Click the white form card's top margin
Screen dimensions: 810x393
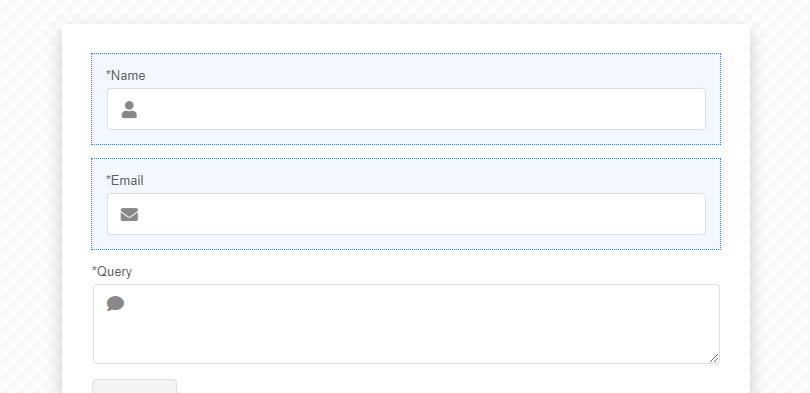[x=406, y=38]
